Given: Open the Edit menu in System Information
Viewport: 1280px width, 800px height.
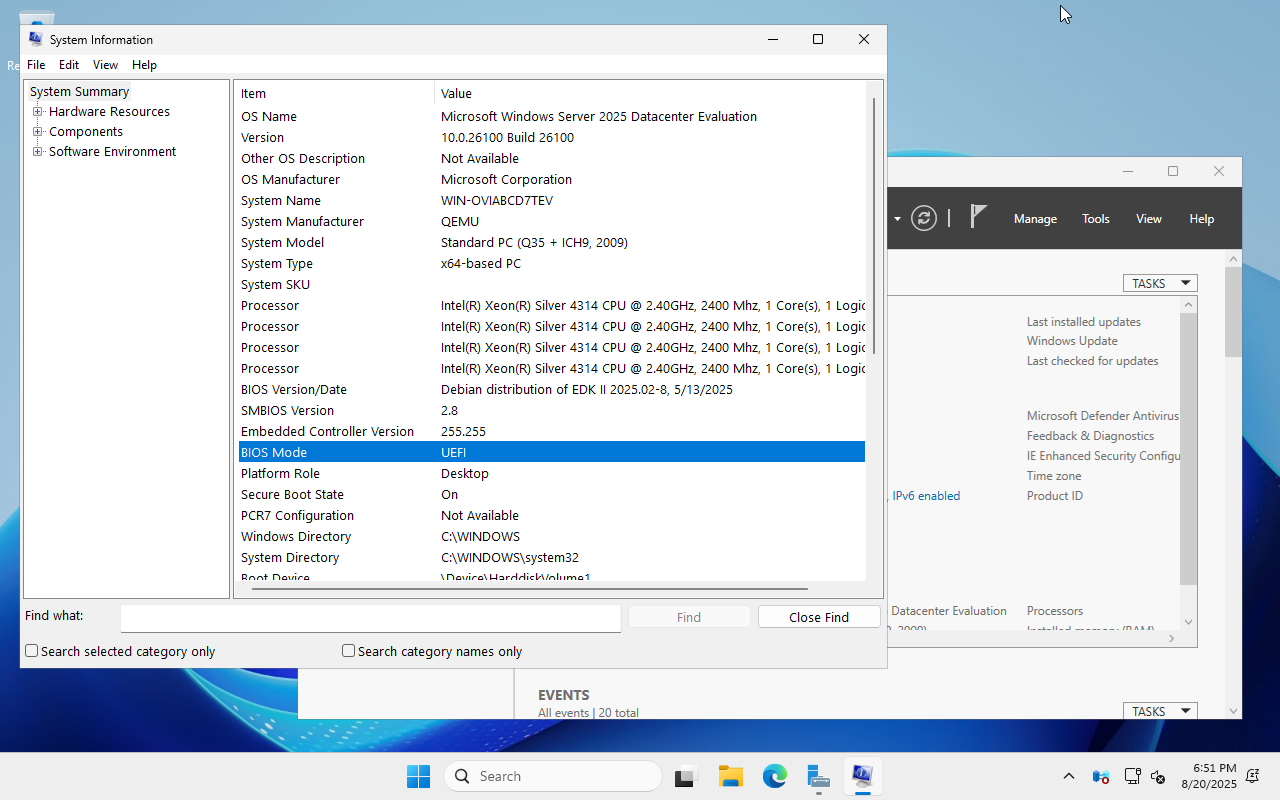Looking at the screenshot, I should click(68, 64).
